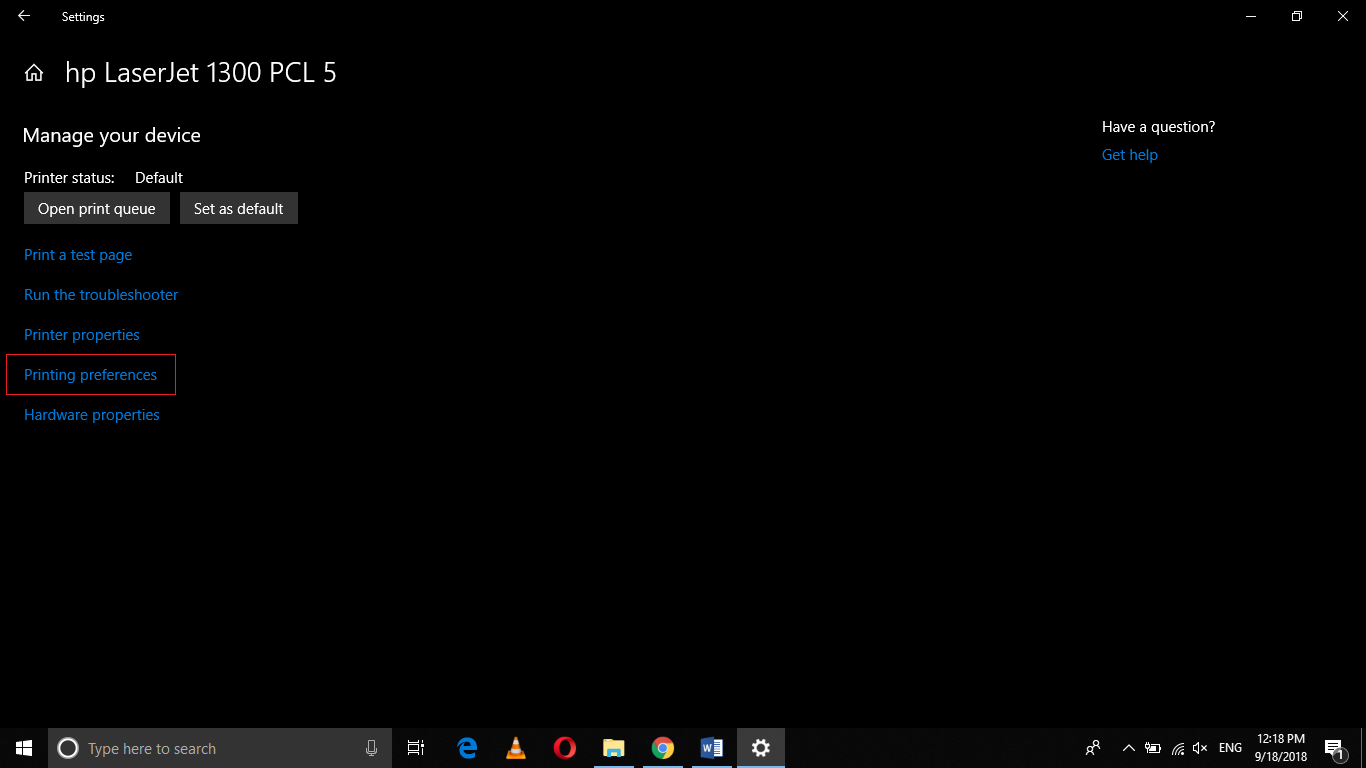
Task: Click the Get help link
Action: (x=1129, y=154)
